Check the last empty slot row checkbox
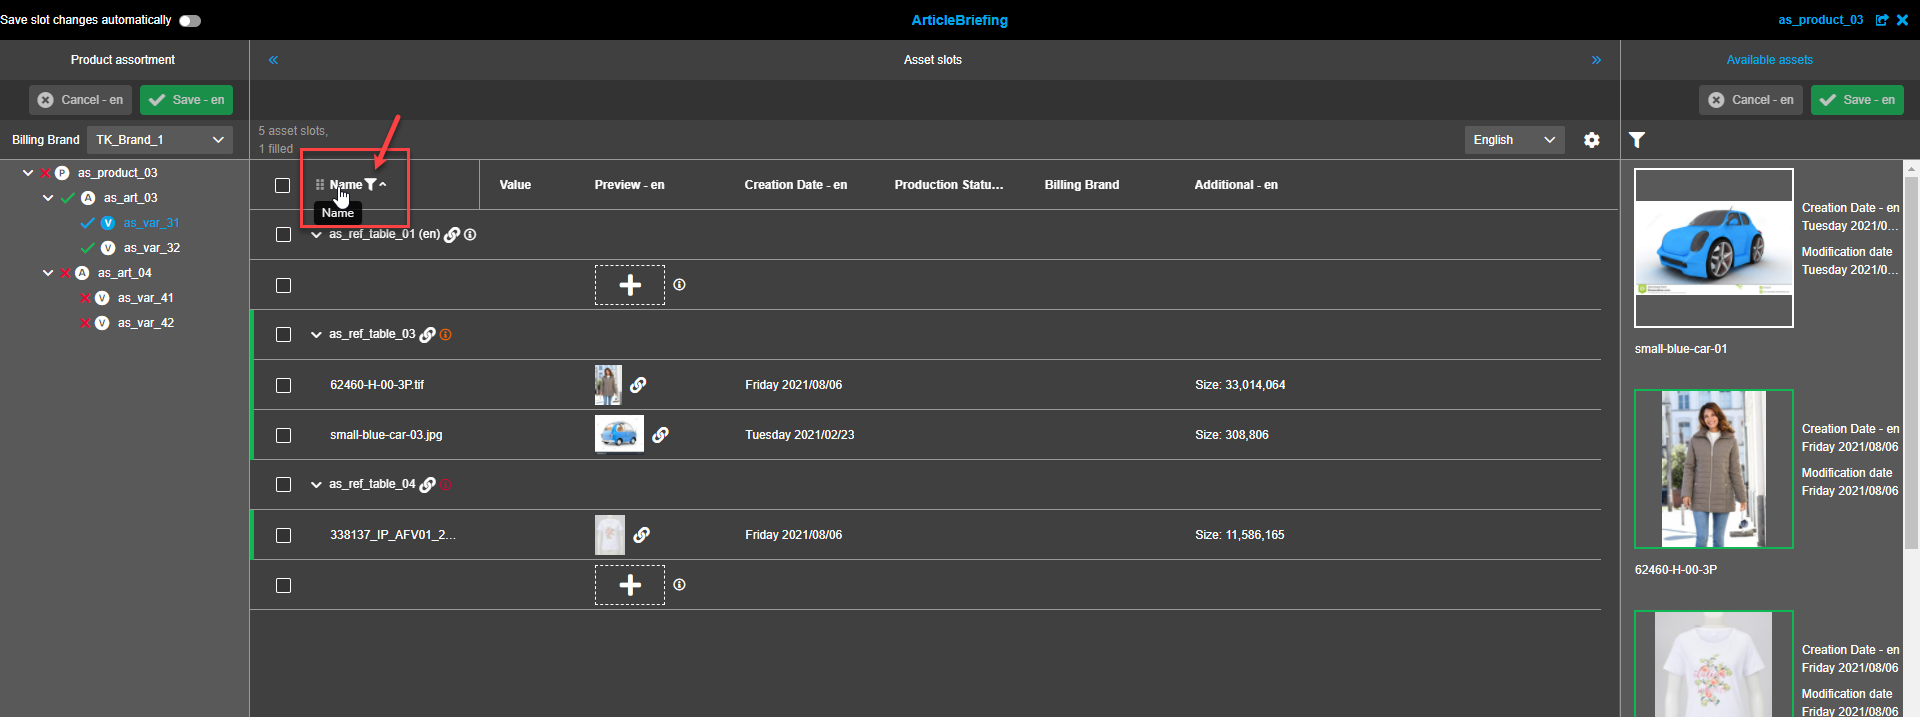The image size is (1920, 717). (x=283, y=585)
